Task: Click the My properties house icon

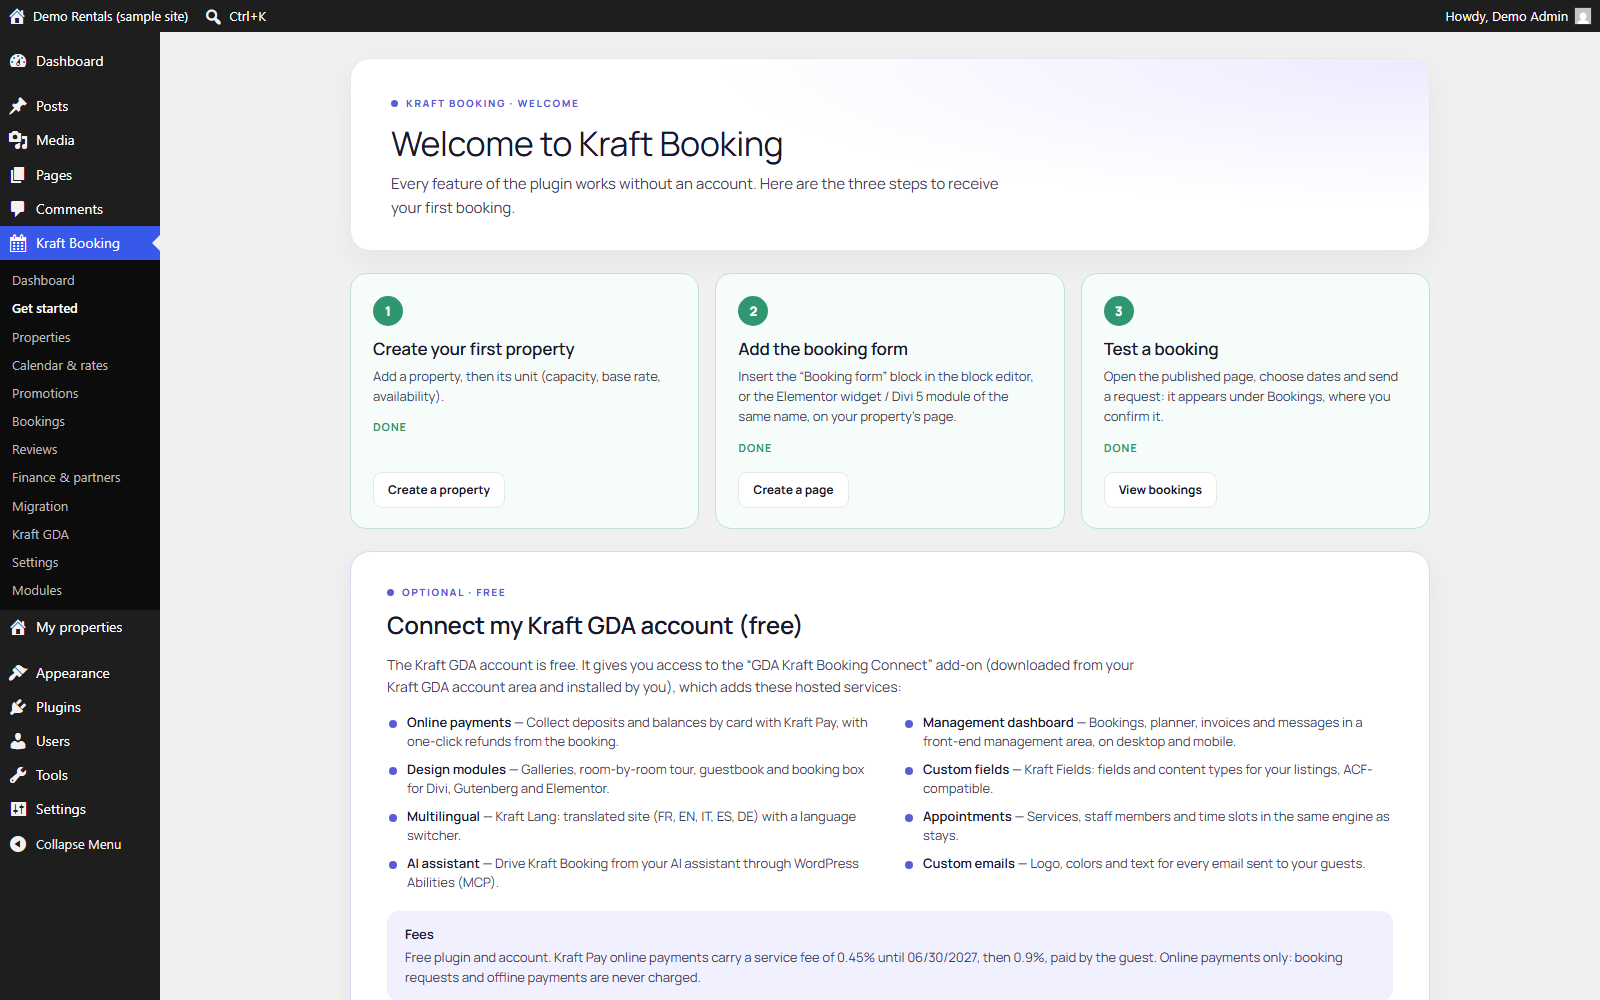Action: (18, 627)
